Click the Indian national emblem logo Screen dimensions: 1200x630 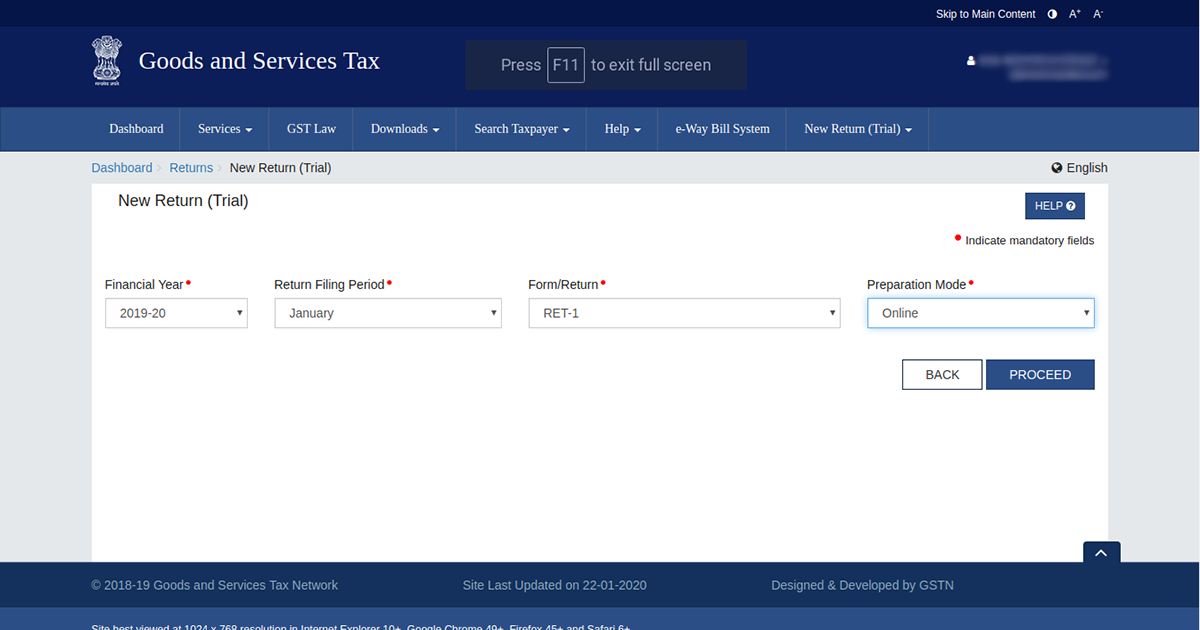tap(106, 62)
